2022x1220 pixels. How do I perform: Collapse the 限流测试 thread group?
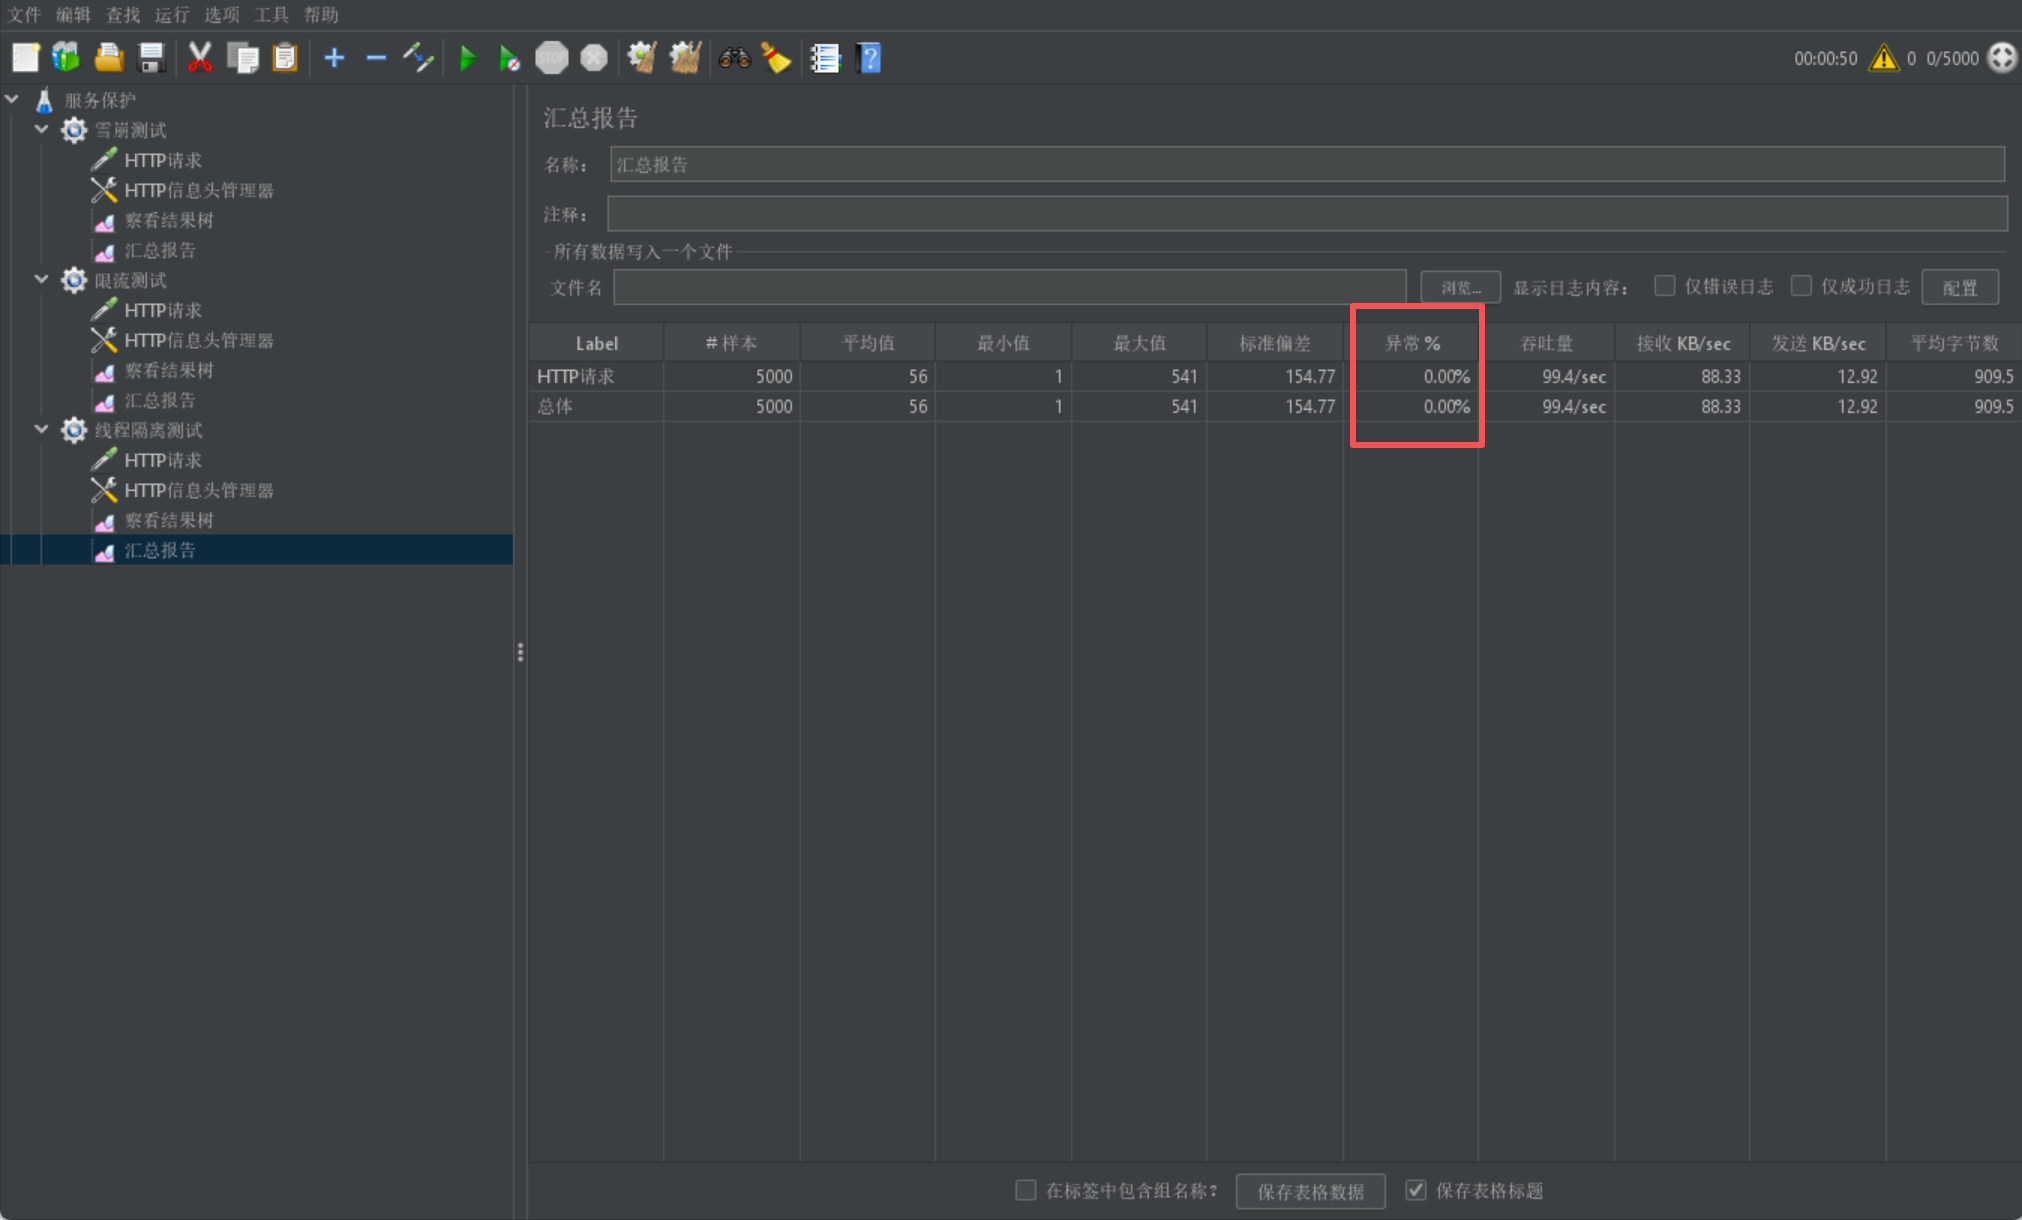click(41, 280)
